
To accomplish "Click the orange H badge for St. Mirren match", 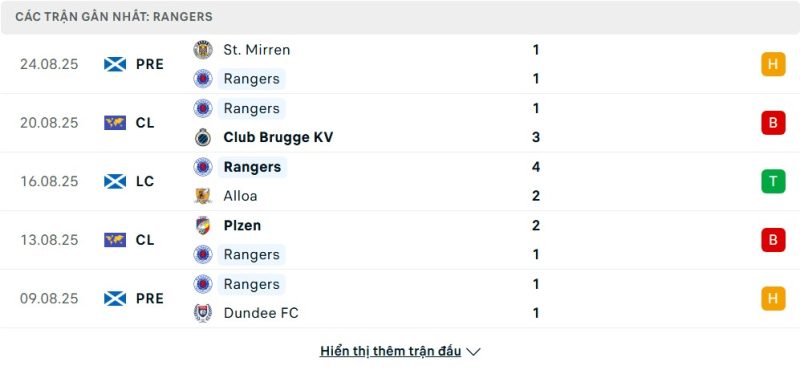I will (773, 64).
